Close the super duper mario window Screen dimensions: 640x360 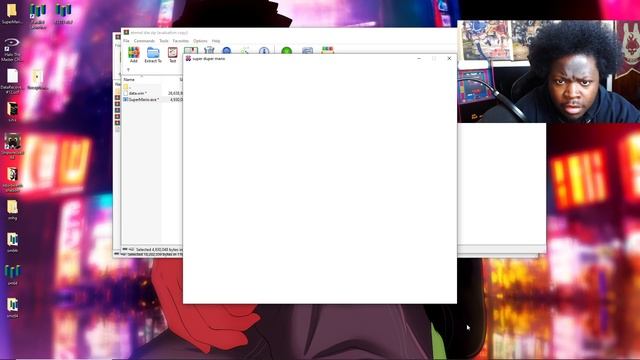pos(449,58)
